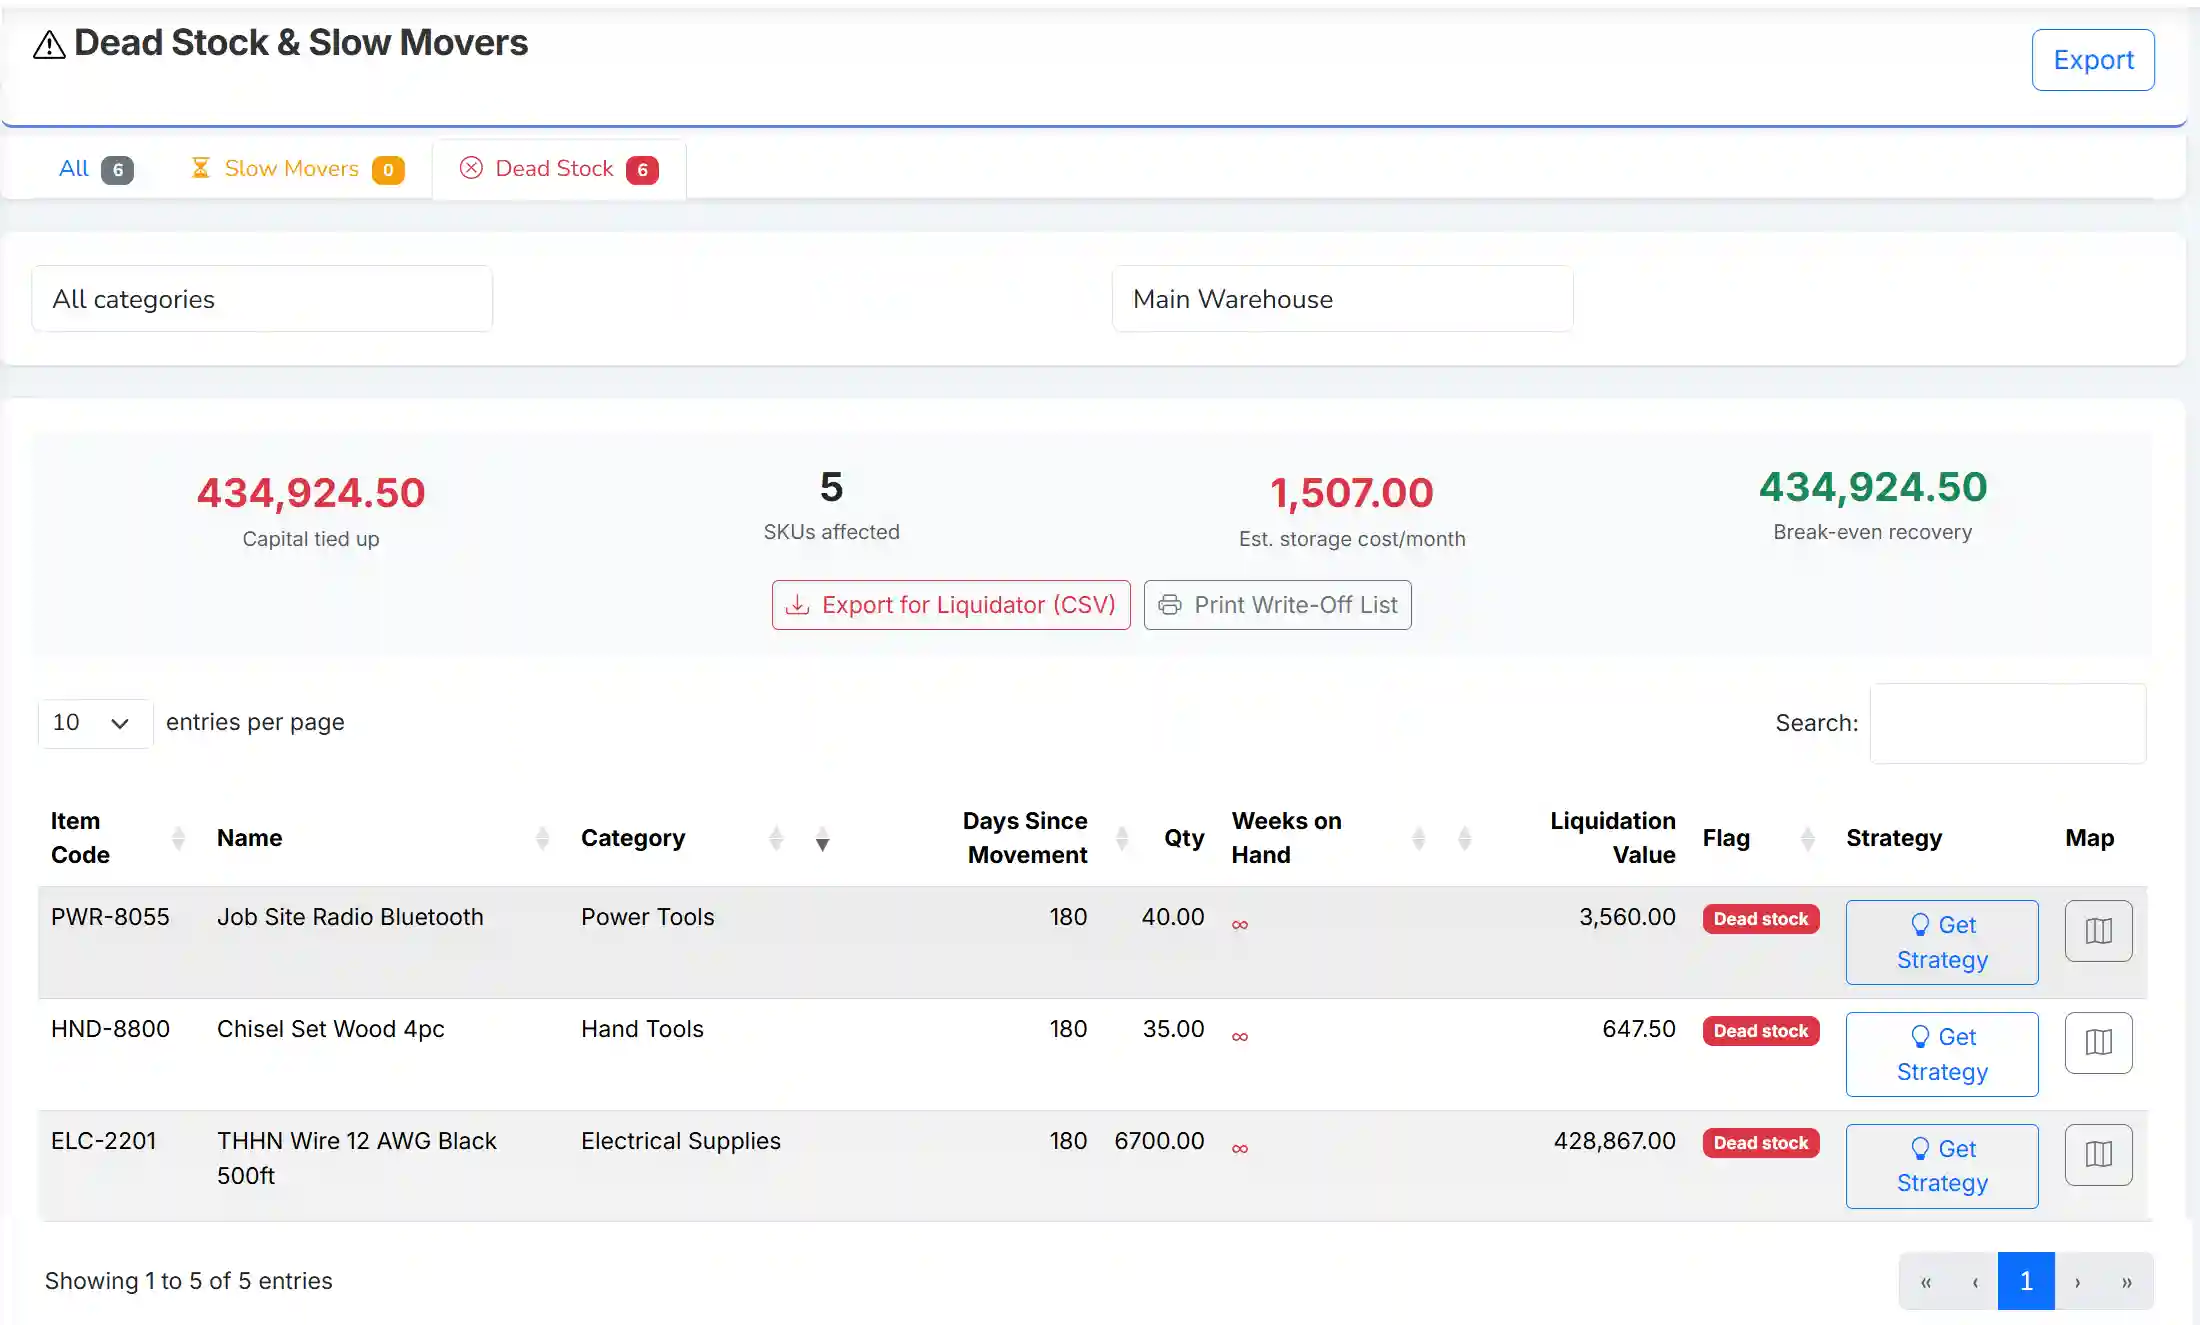Open the All categories dropdown

[x=262, y=299]
